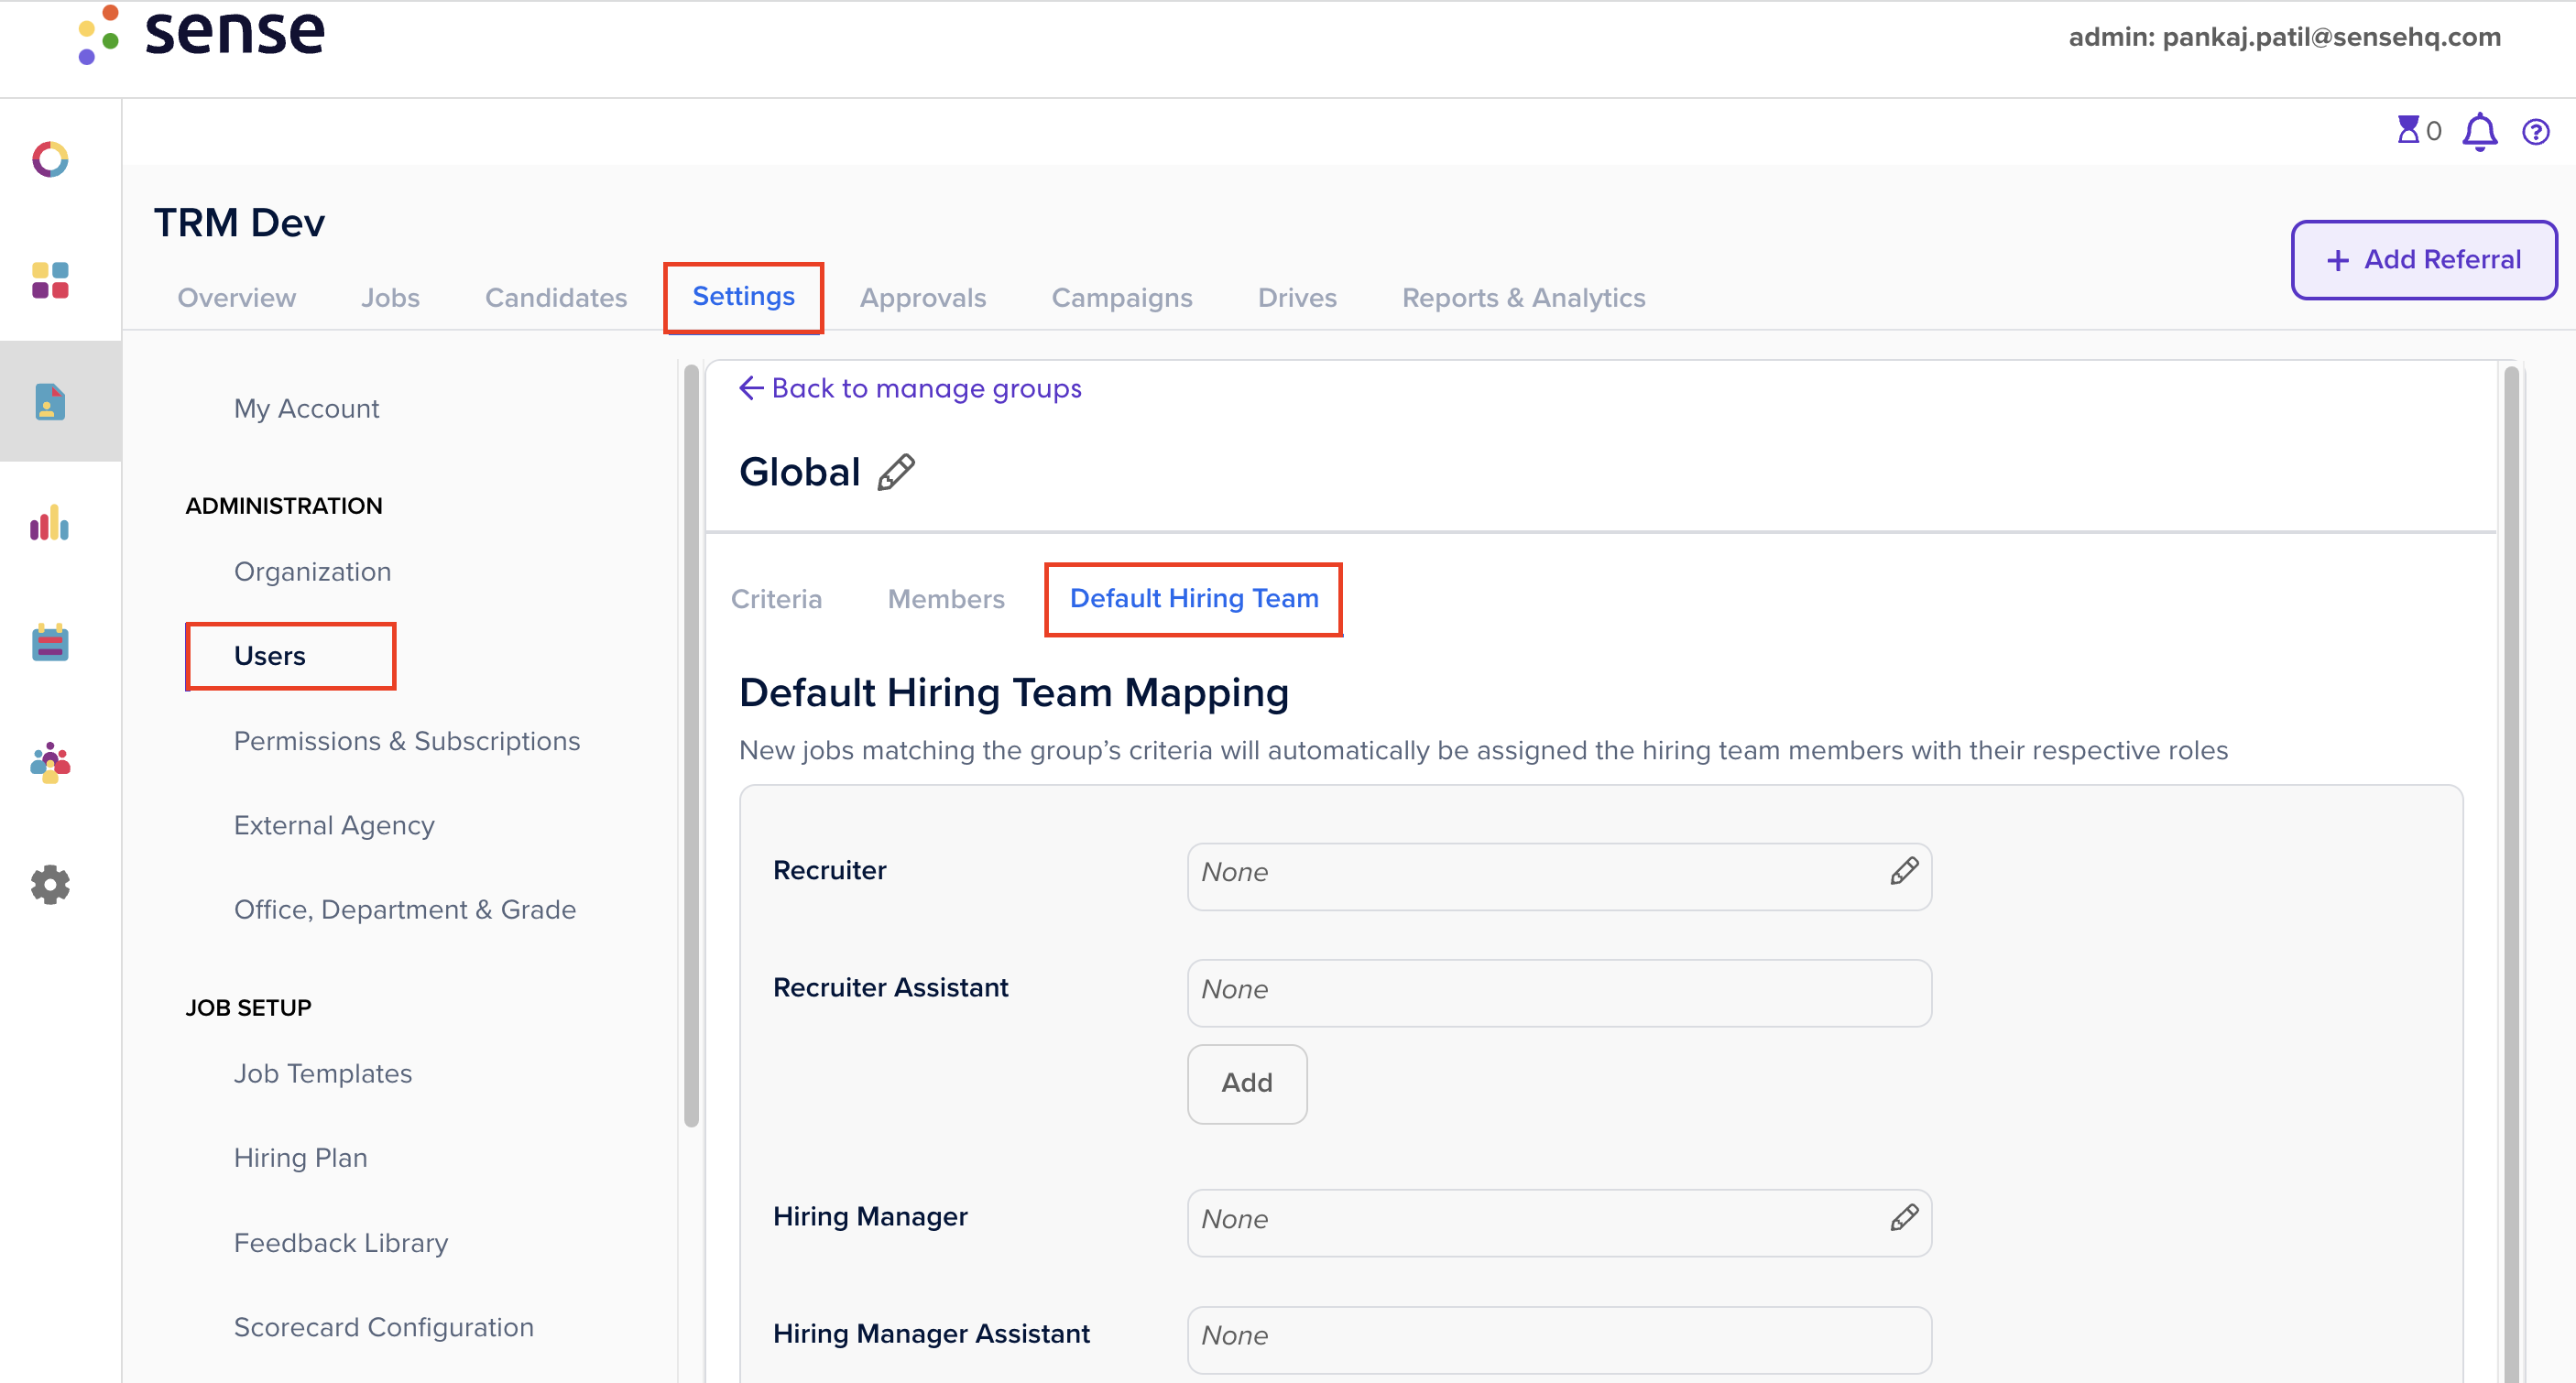Open Organization settings
This screenshot has width=2576, height=1383.
pos(312,572)
